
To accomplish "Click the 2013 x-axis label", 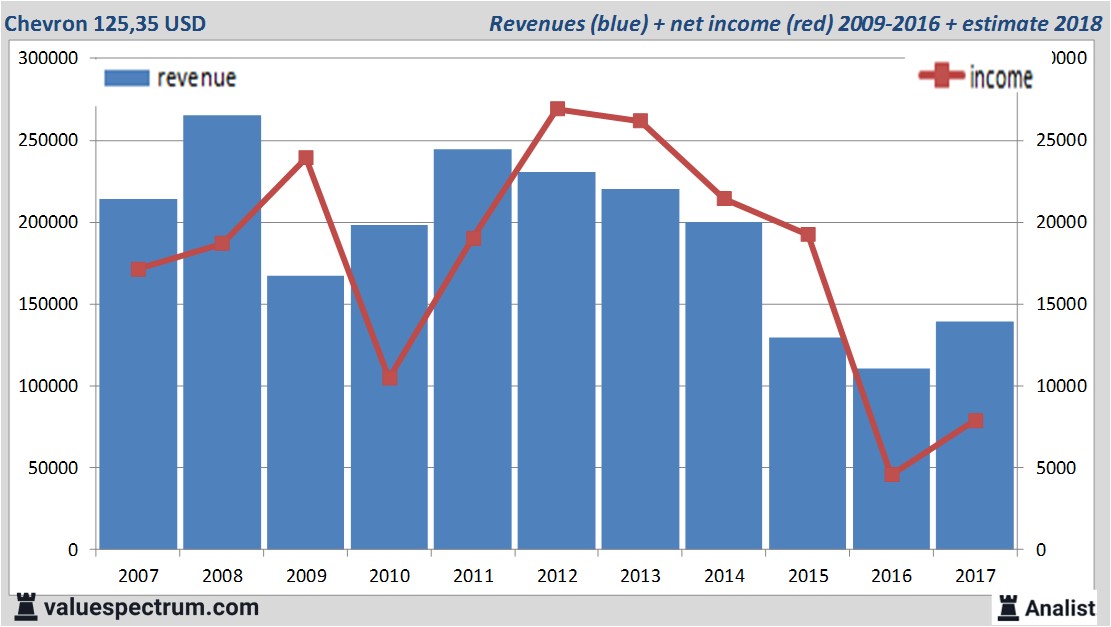I will pos(641,575).
